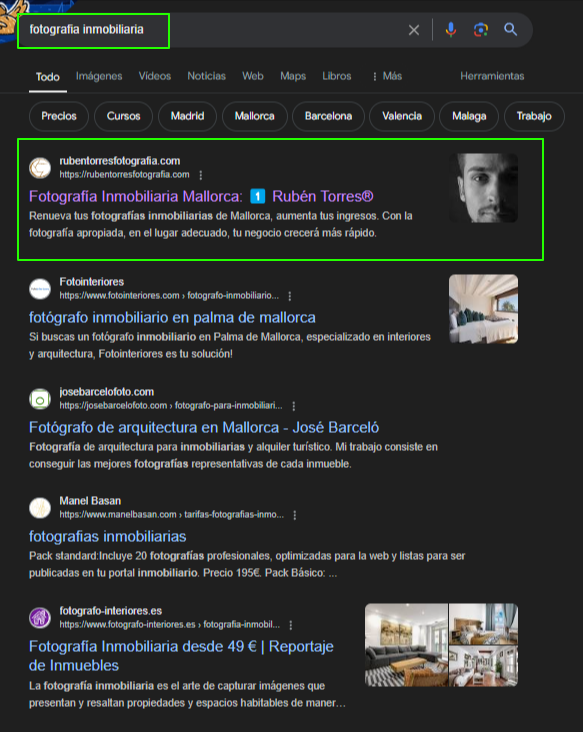Open the Herramientas search tools

click(492, 76)
